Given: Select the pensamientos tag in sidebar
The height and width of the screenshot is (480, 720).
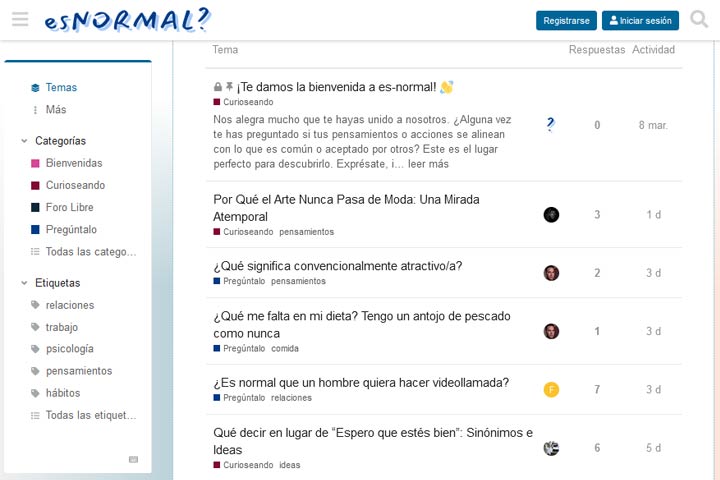Looking at the screenshot, I should pyautogui.click(x=79, y=371).
